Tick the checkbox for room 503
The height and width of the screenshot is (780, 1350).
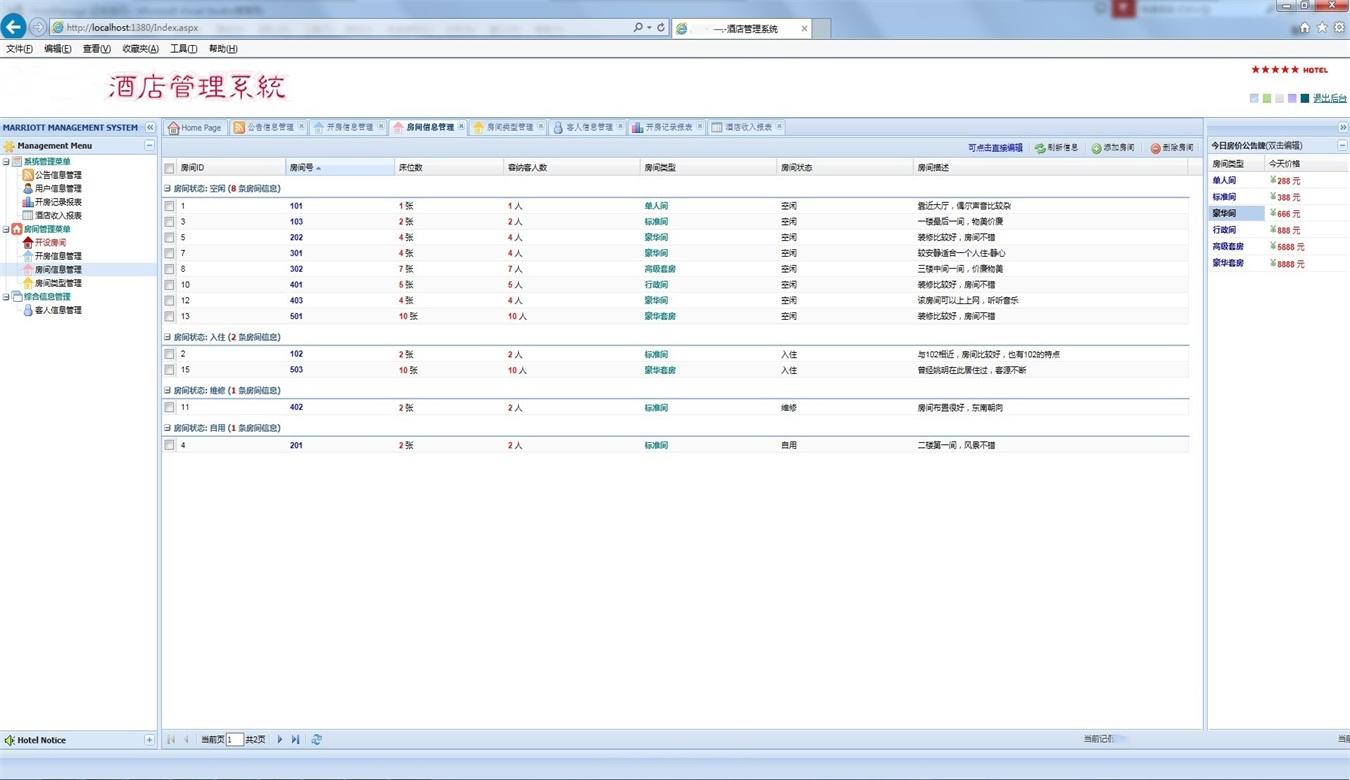170,370
